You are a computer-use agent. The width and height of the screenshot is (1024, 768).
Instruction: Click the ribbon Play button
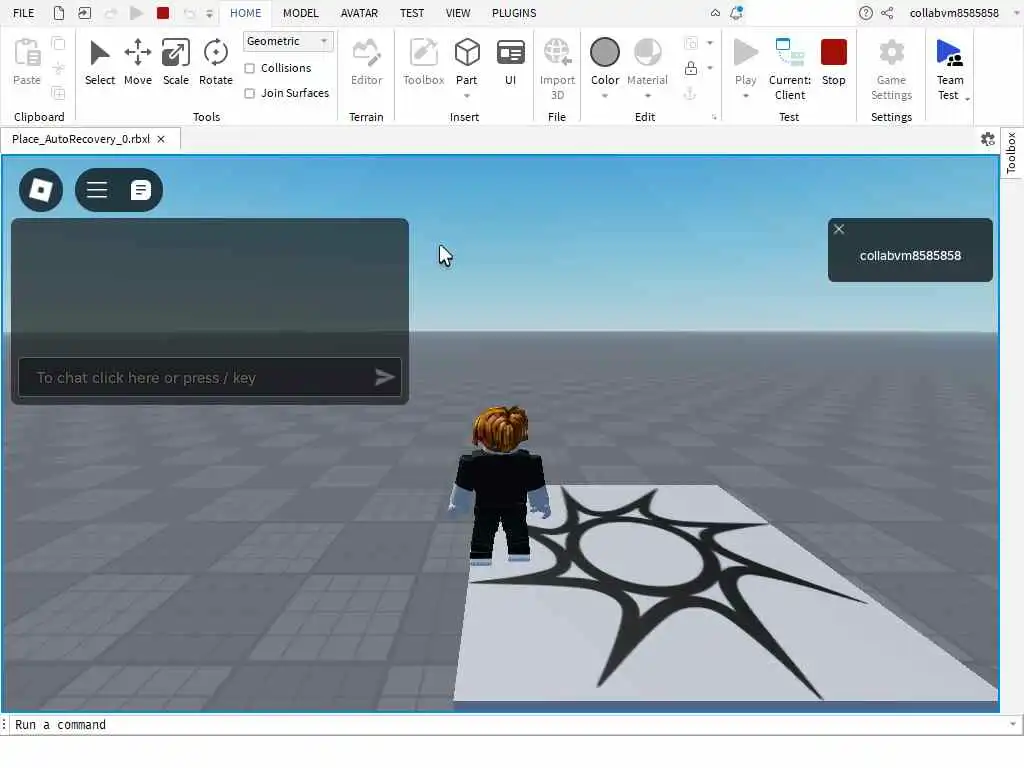[x=745, y=54]
